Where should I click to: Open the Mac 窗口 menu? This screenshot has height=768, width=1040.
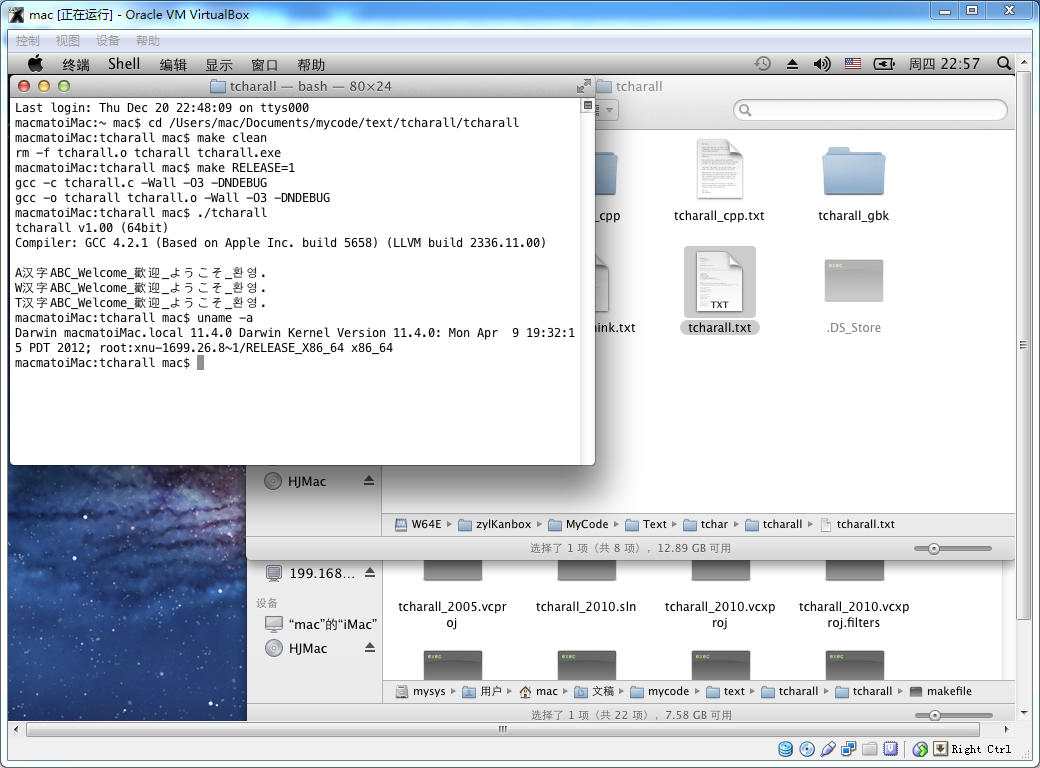pyautogui.click(x=265, y=64)
